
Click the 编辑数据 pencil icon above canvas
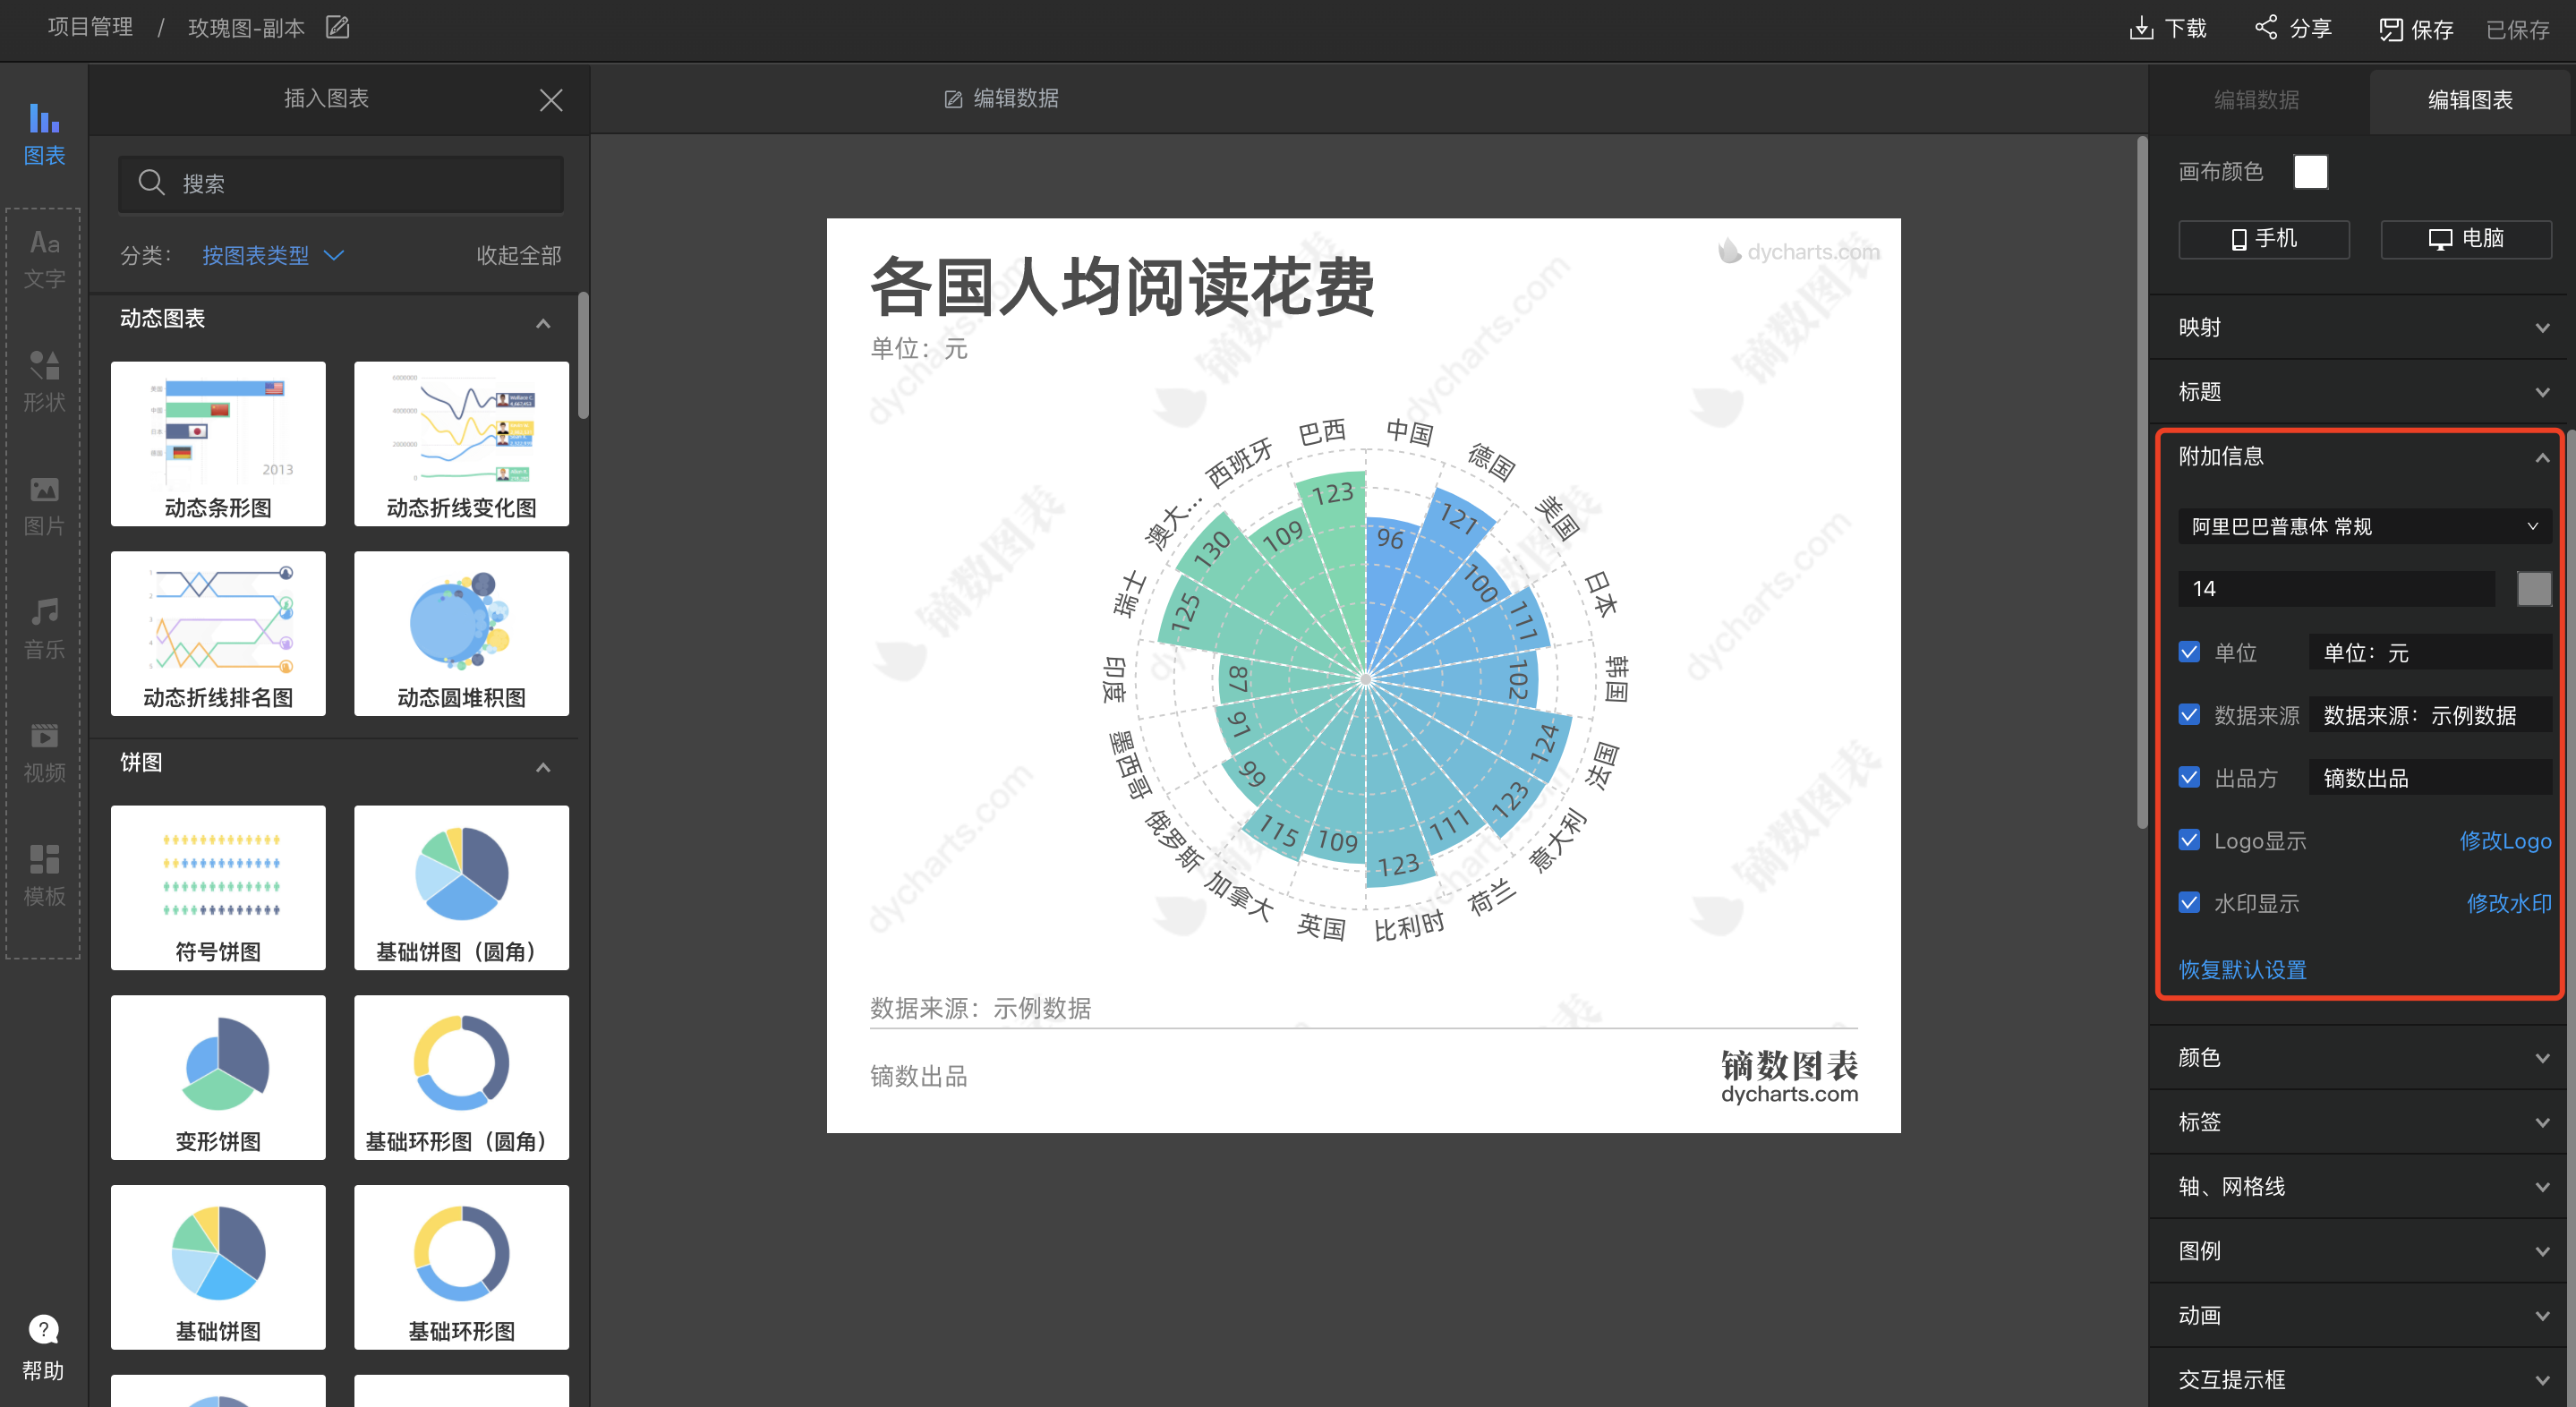click(953, 99)
